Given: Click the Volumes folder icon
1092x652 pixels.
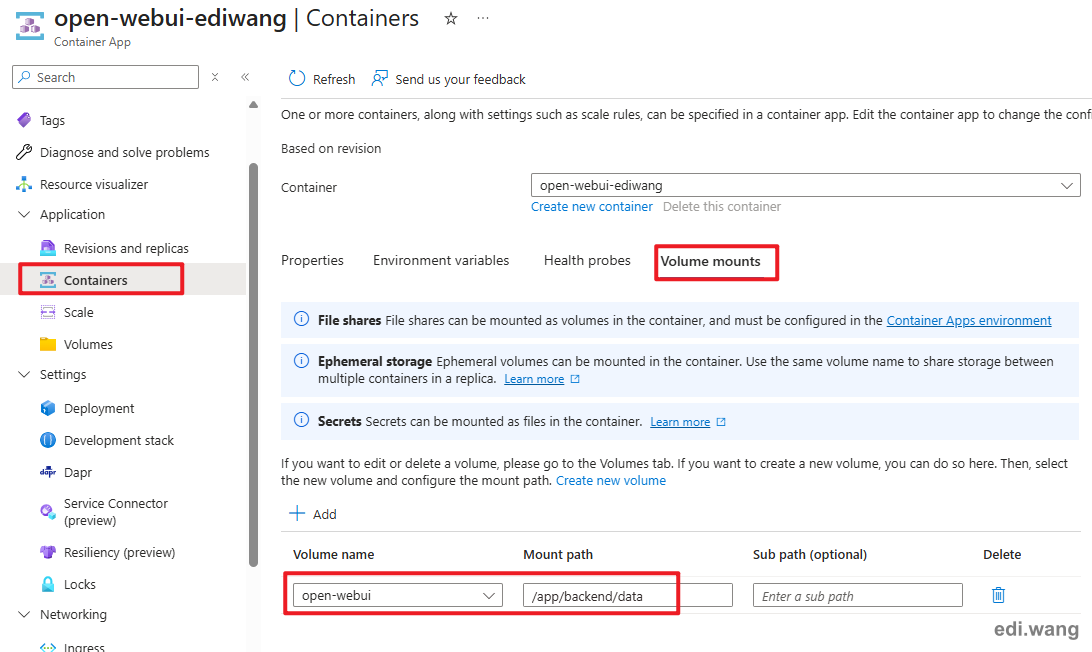Looking at the screenshot, I should coord(48,344).
